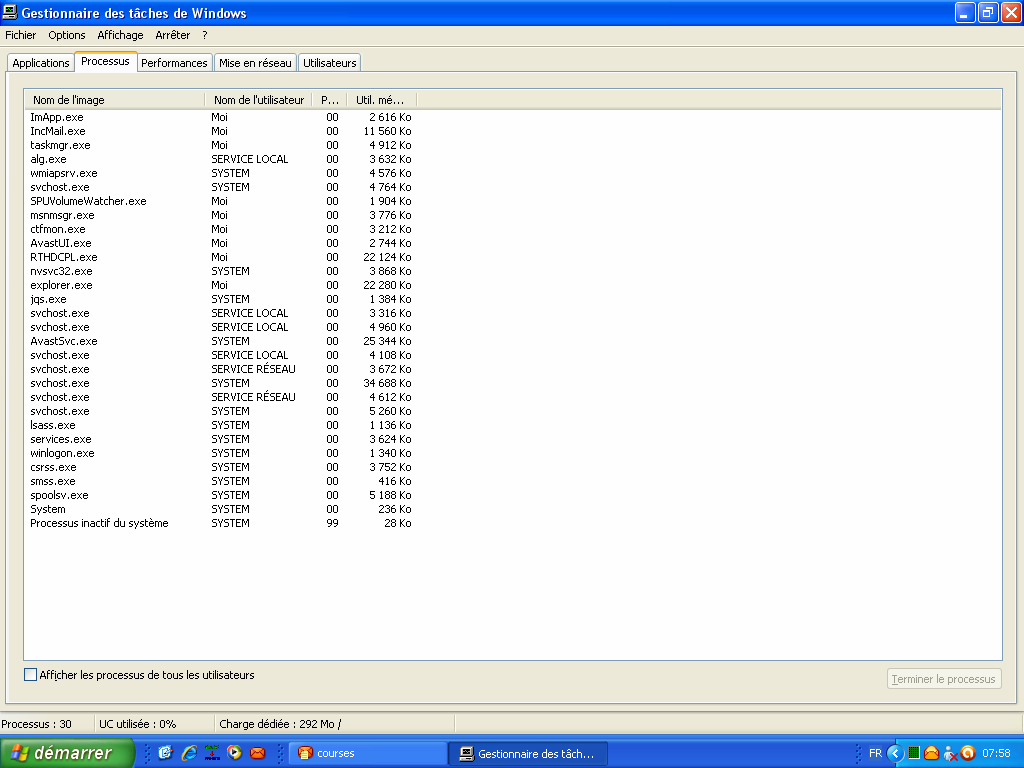The width and height of the screenshot is (1024, 768).
Task: Click the 22 280 Ko memory value
Action: click(x=387, y=285)
